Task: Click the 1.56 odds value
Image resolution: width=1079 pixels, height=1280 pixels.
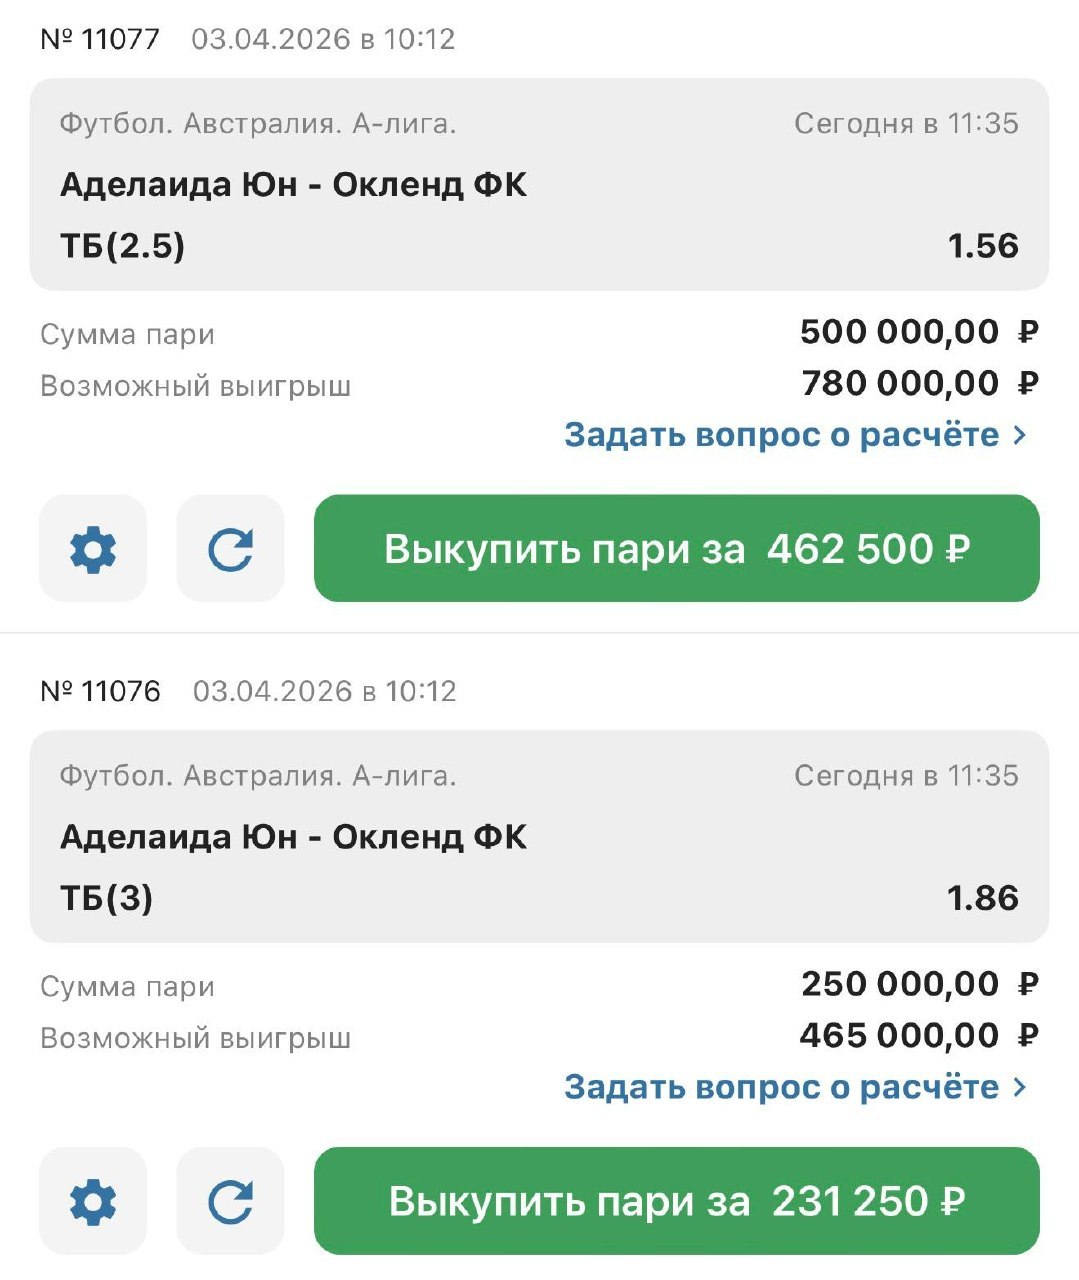Action: [982, 246]
